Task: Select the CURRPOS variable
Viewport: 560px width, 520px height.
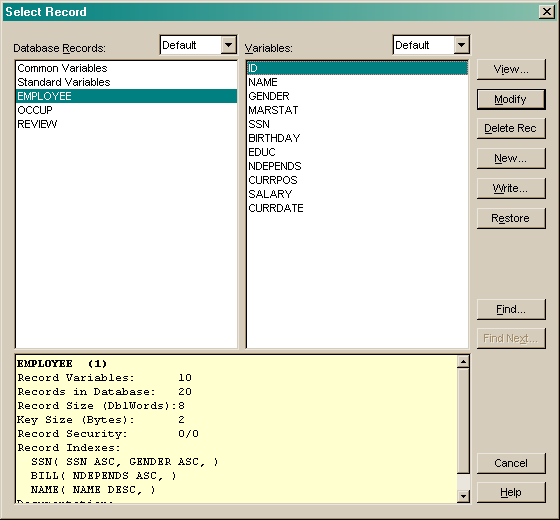Action: point(357,180)
